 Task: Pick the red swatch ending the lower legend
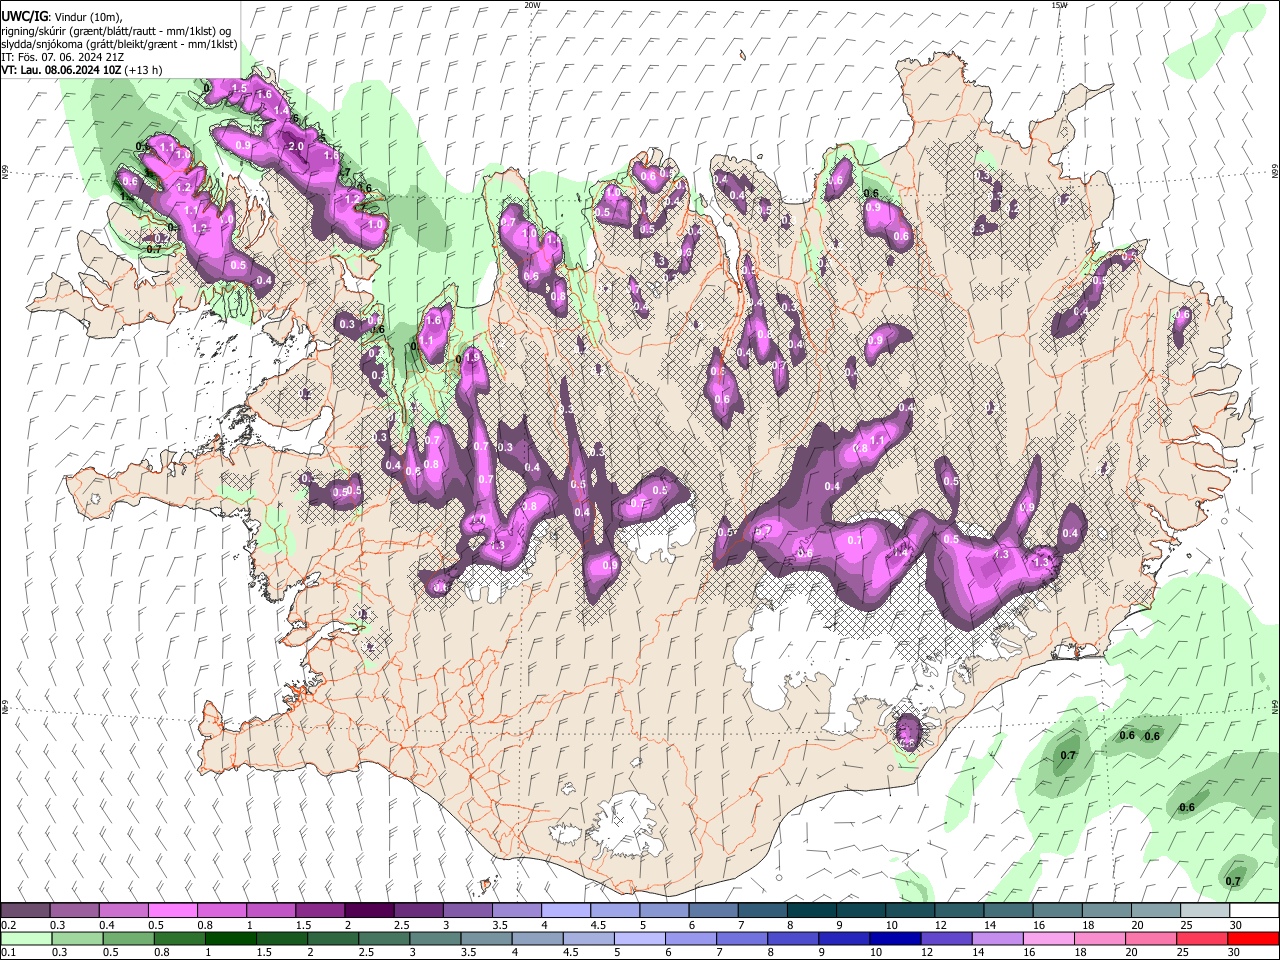click(x=1252, y=938)
